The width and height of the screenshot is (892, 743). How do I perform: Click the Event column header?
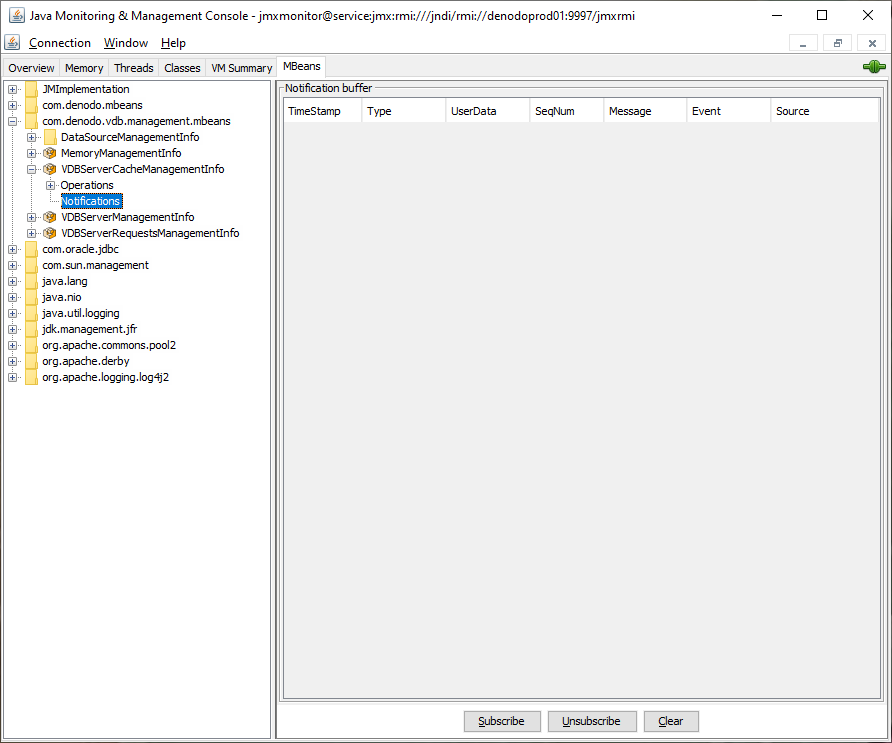click(729, 111)
